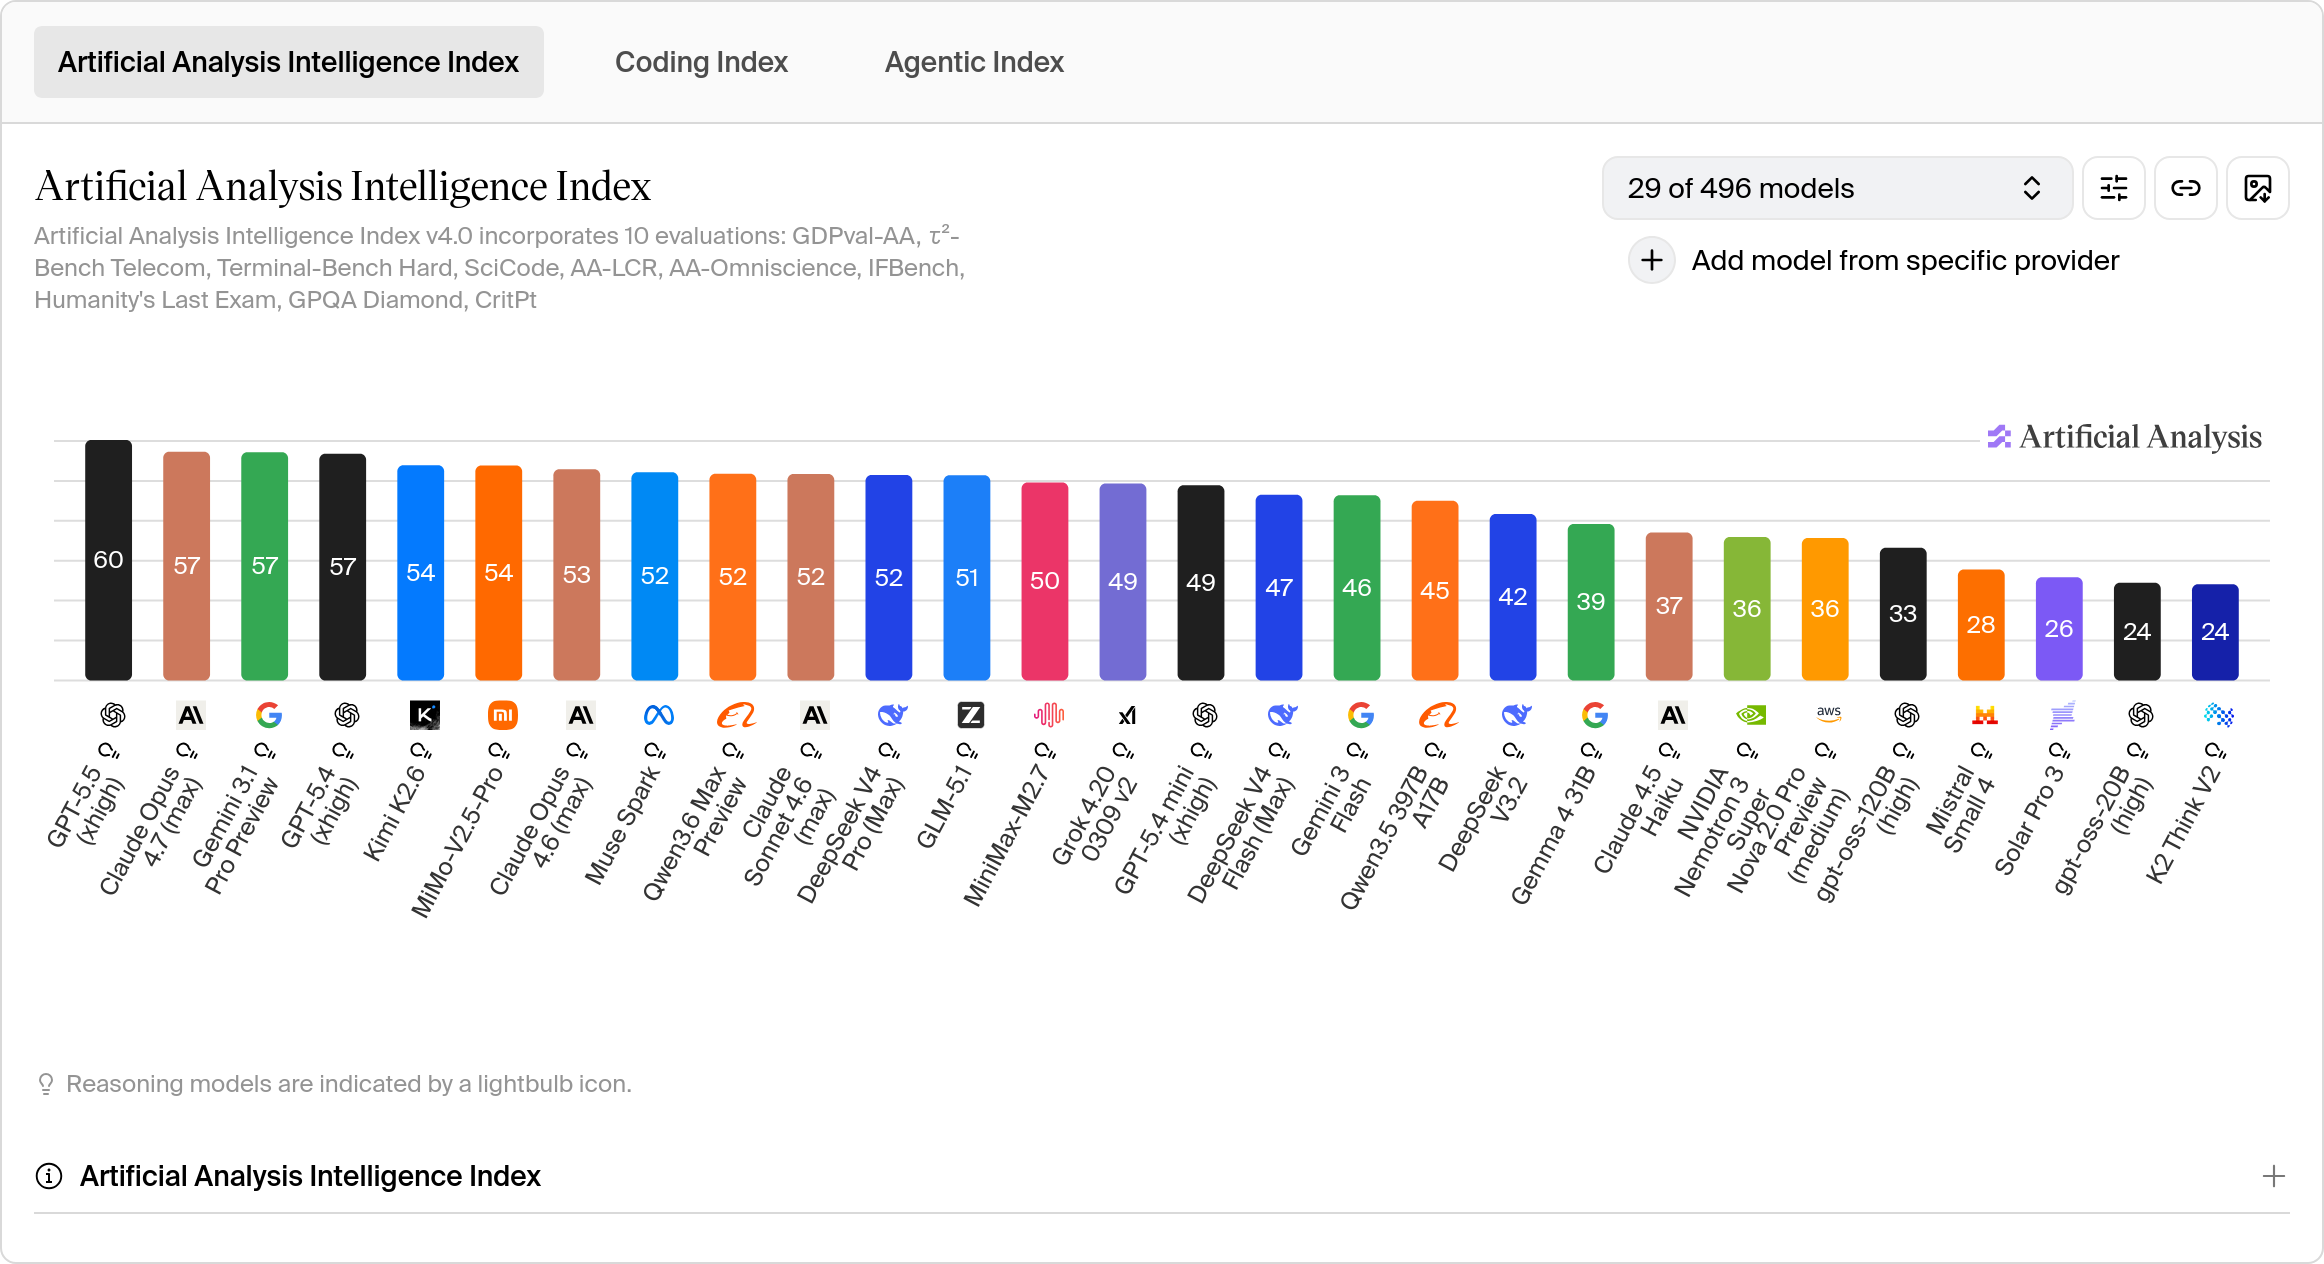Click the download image icon button
2324x1264 pixels.
click(x=2257, y=188)
